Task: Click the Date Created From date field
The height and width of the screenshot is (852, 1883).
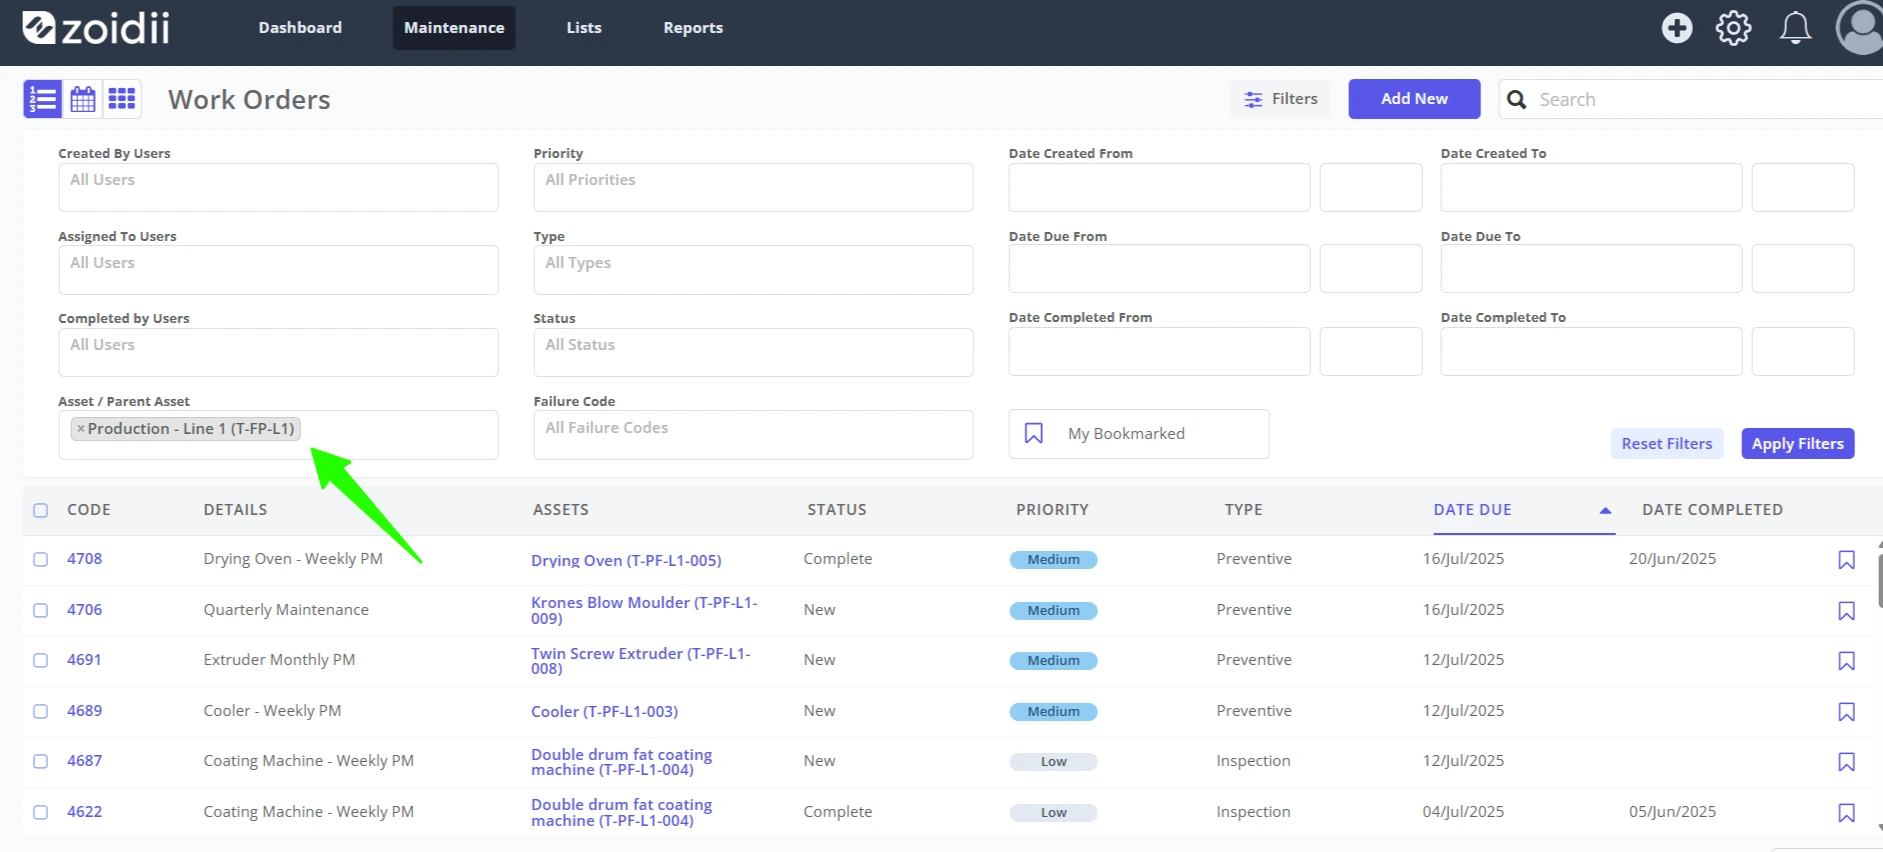Action: point(1159,187)
